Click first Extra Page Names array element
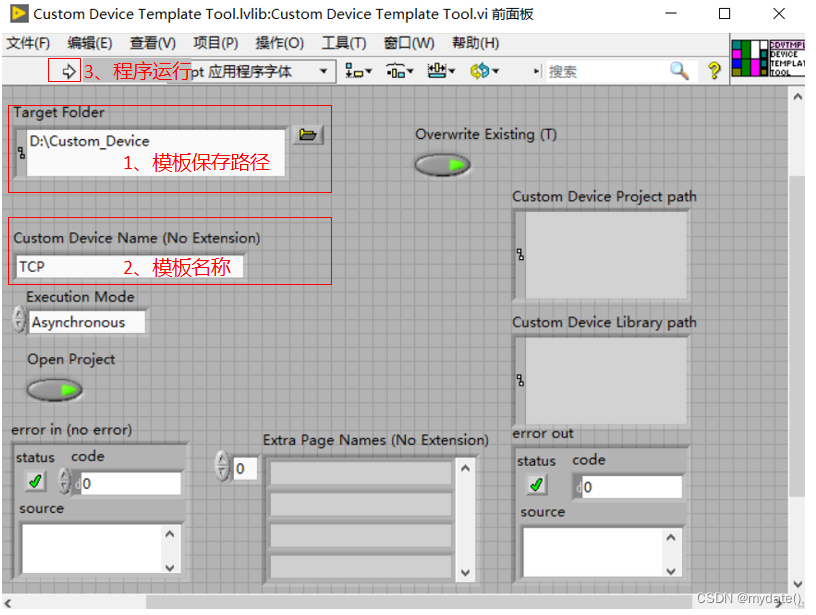The width and height of the screenshot is (816, 615). tap(361, 473)
